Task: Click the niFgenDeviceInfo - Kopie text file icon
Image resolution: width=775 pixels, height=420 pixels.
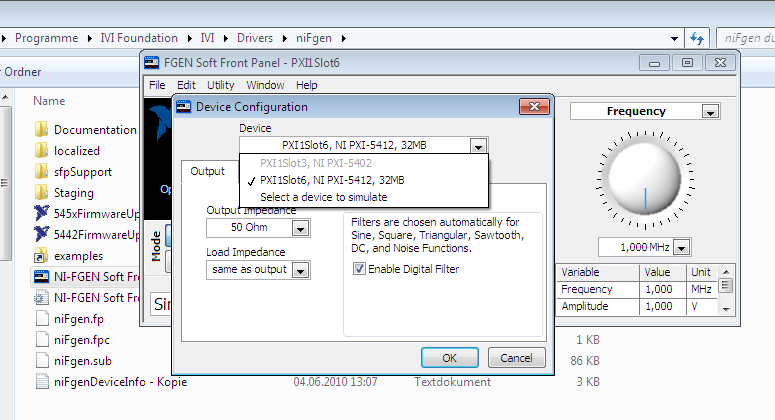Action: [x=43, y=382]
